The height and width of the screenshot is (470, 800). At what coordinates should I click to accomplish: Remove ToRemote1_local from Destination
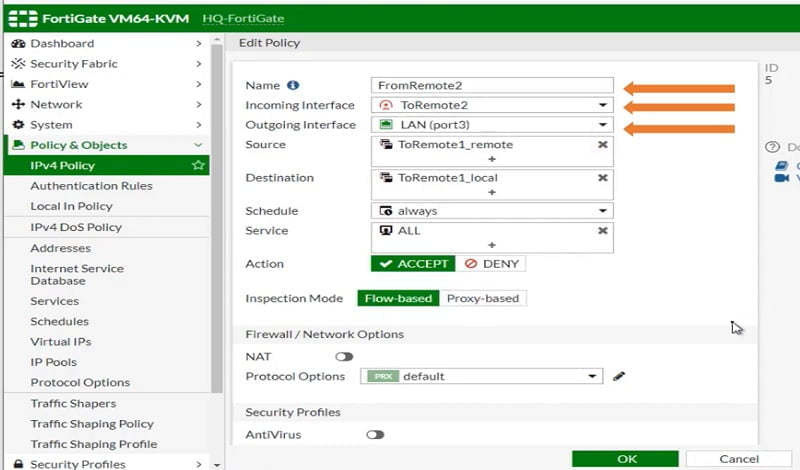tap(603, 178)
